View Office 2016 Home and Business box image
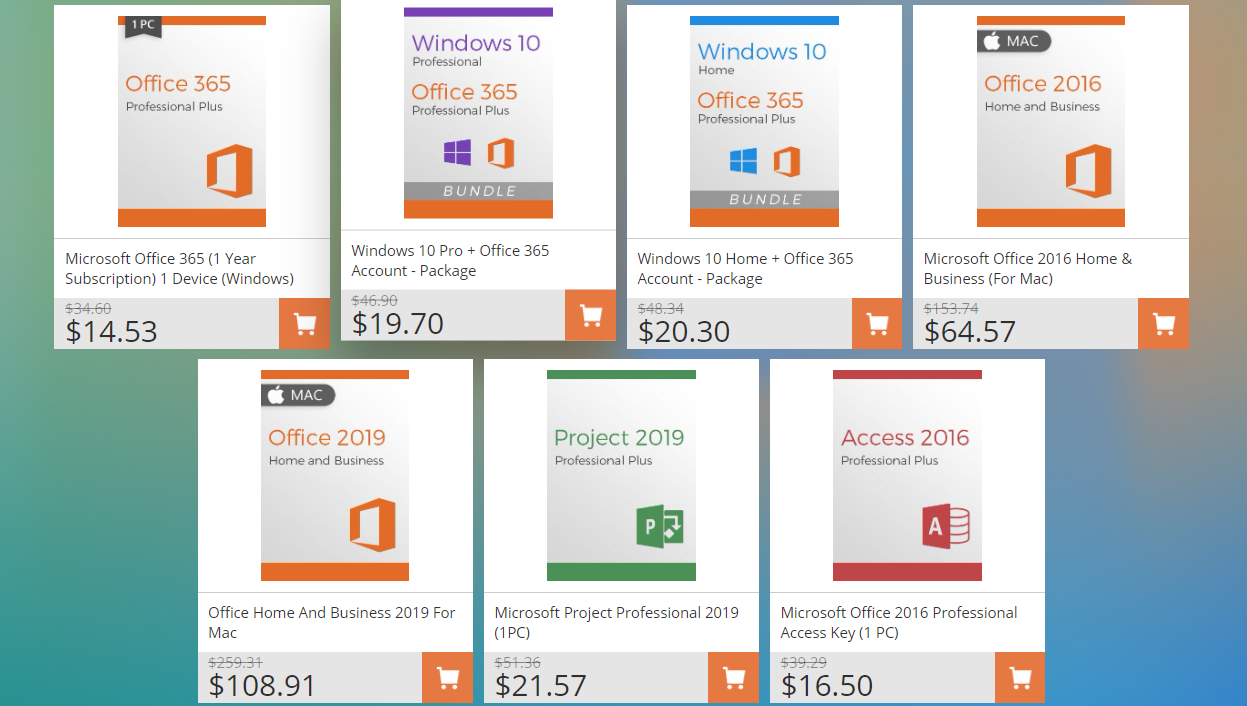Viewport: 1247px width, 706px height. [1050, 121]
